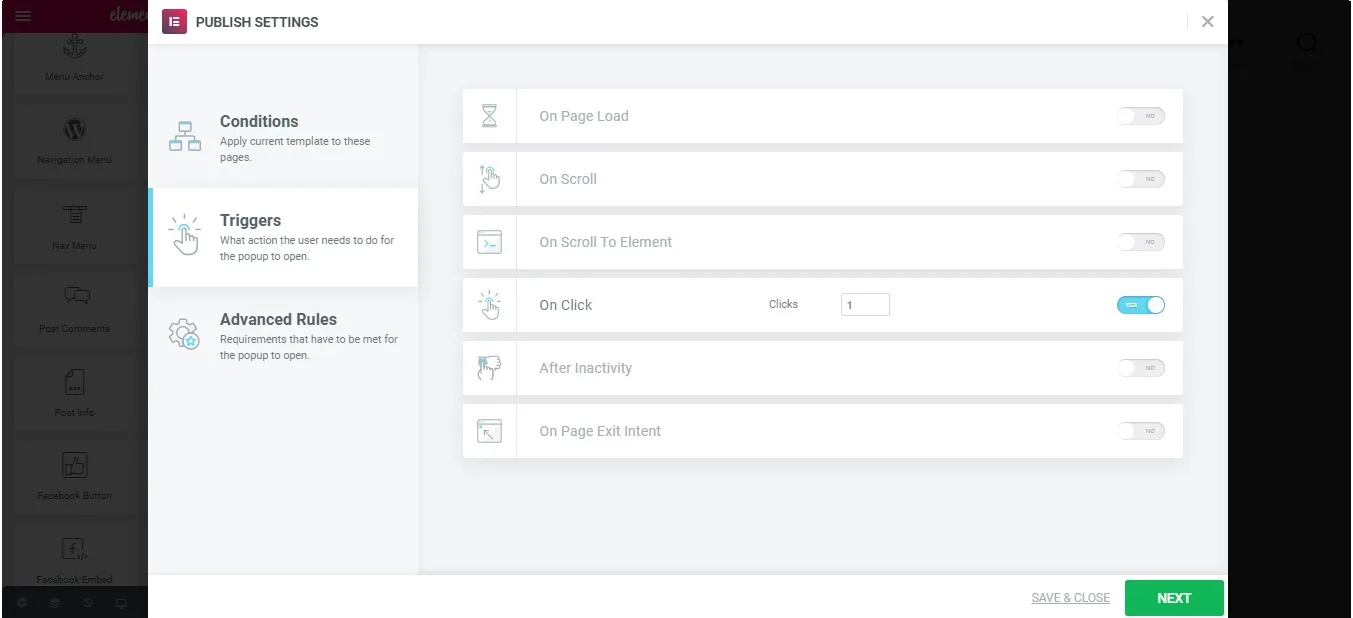The width and height of the screenshot is (1353, 618).
Task: Select the Post Info widget
Action: 74,393
